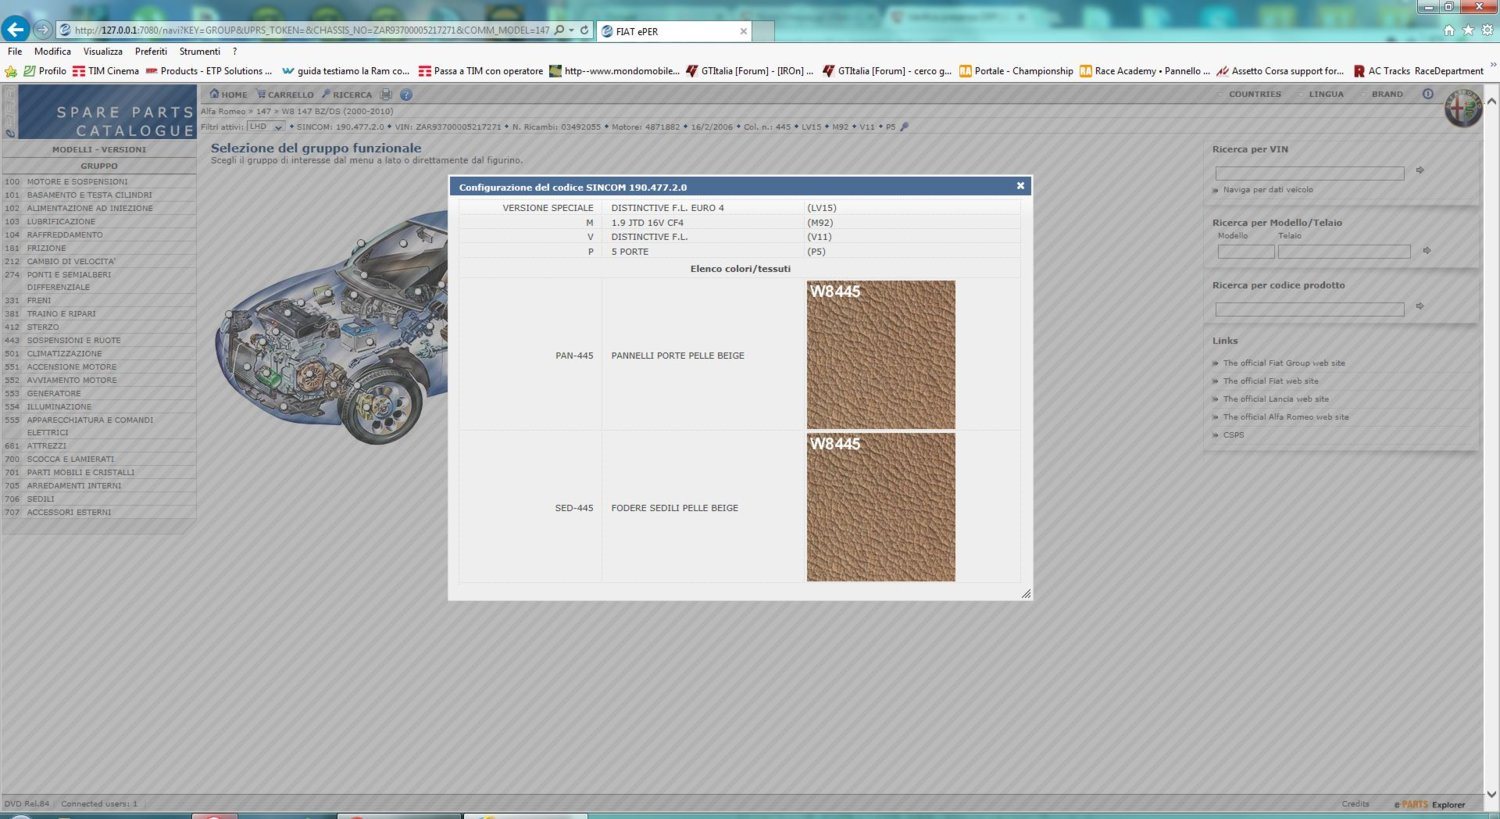Select MODELLI - VERSIONI header
Image resolution: width=1500 pixels, height=819 pixels.
tap(99, 149)
